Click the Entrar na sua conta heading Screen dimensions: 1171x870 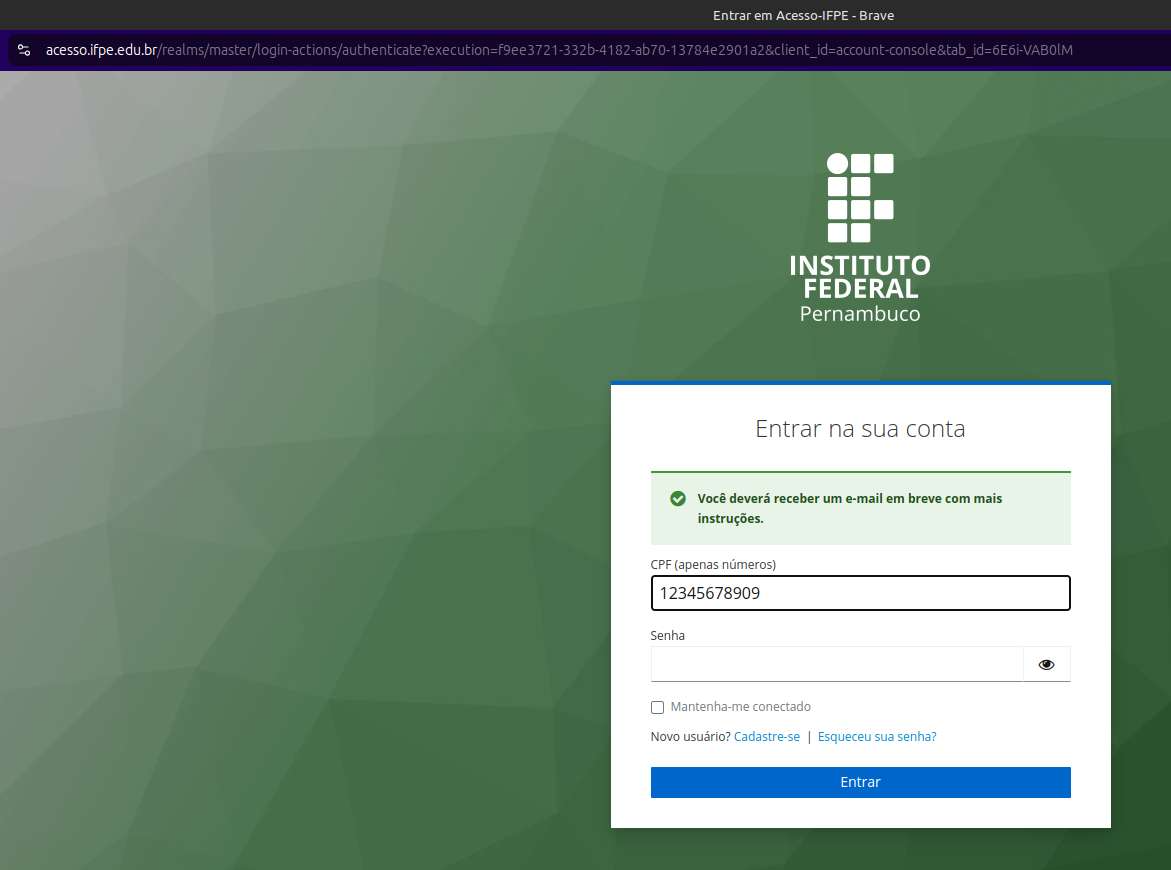860,430
